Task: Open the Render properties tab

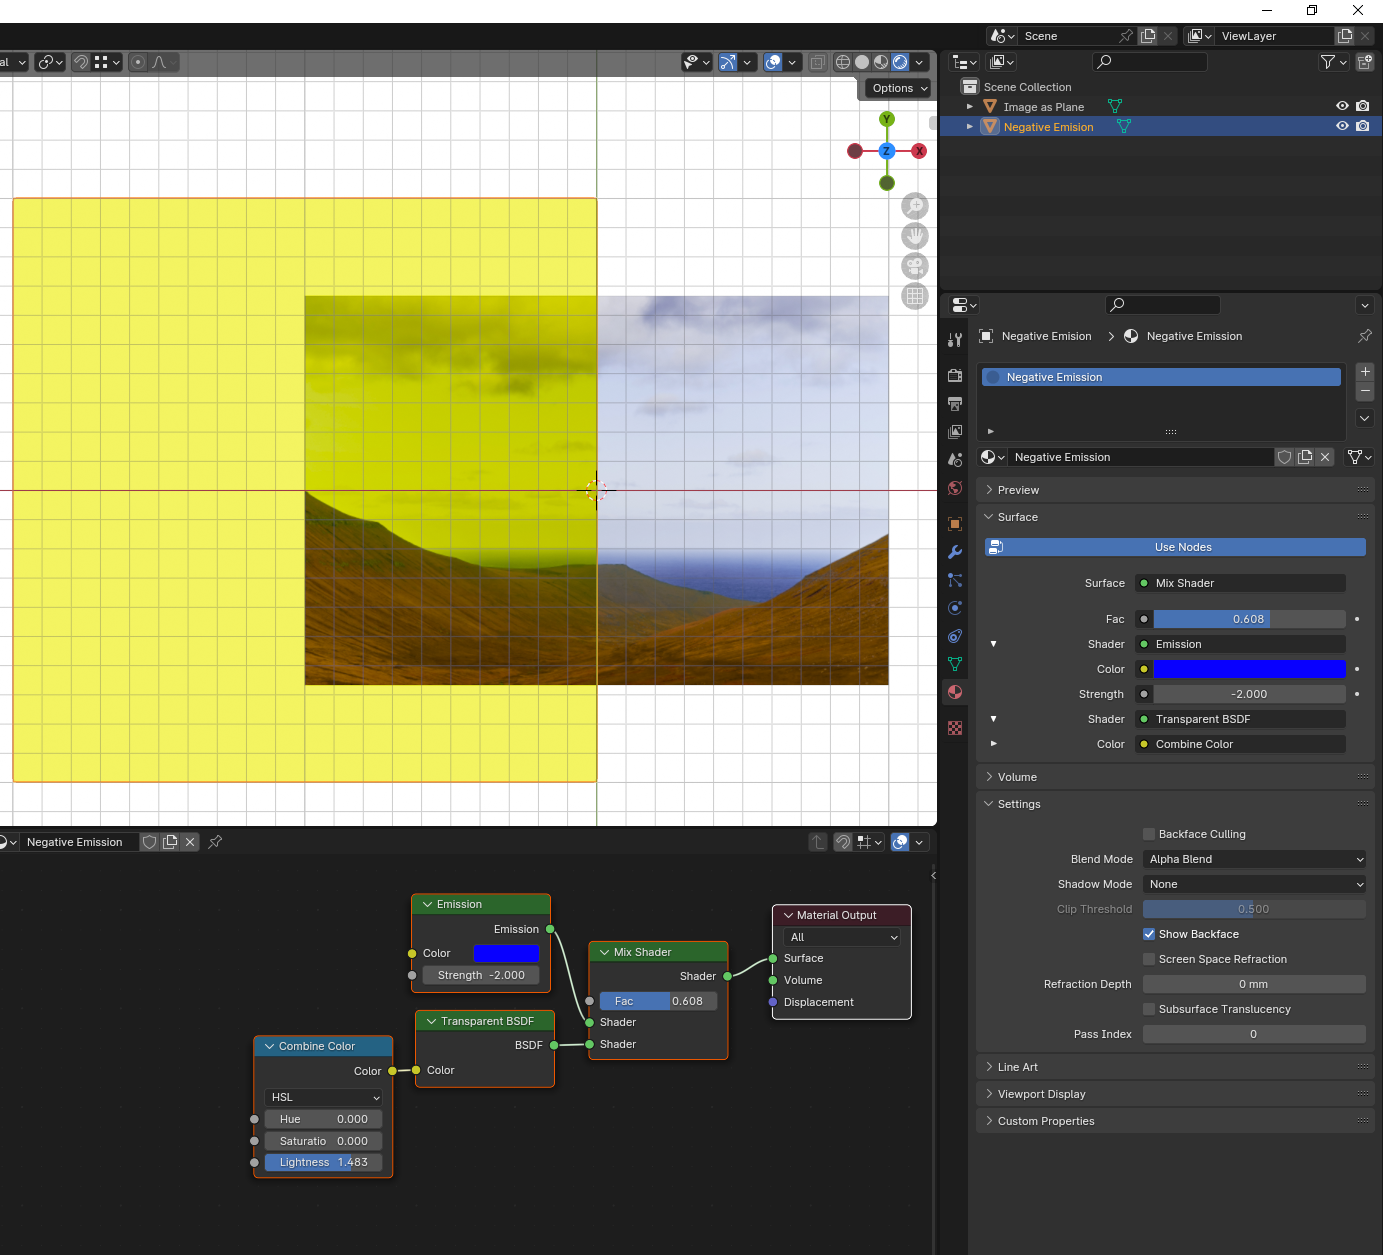Action: coord(955,375)
